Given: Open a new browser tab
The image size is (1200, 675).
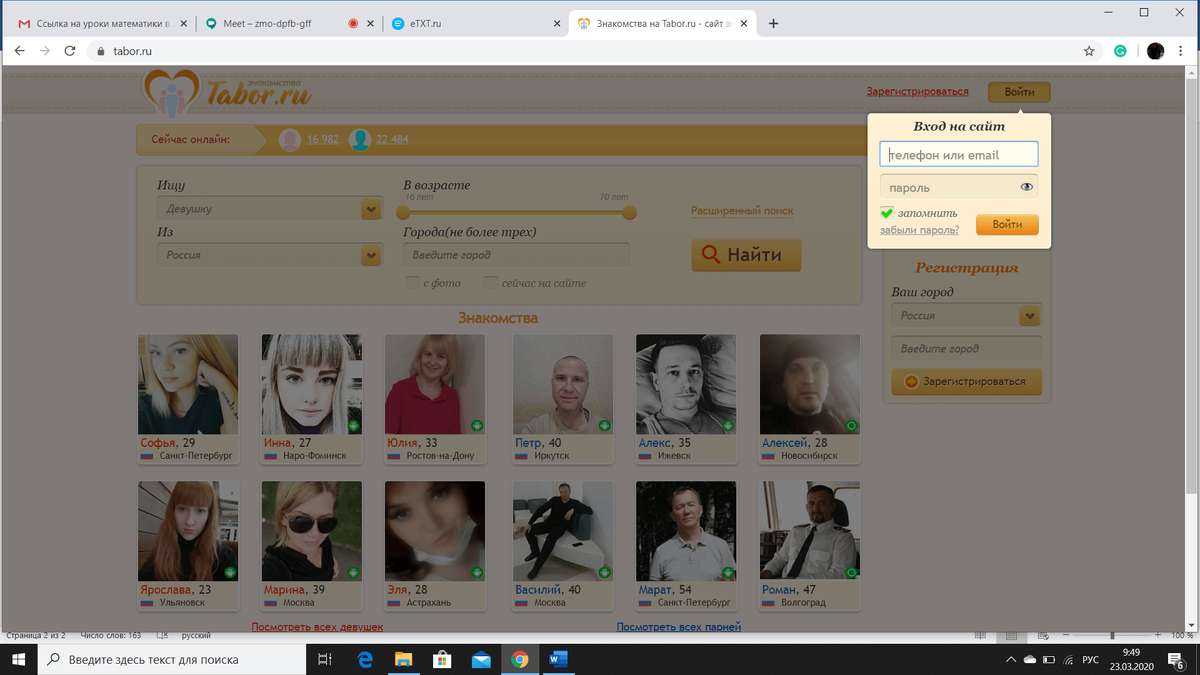Looking at the screenshot, I should pos(773,24).
